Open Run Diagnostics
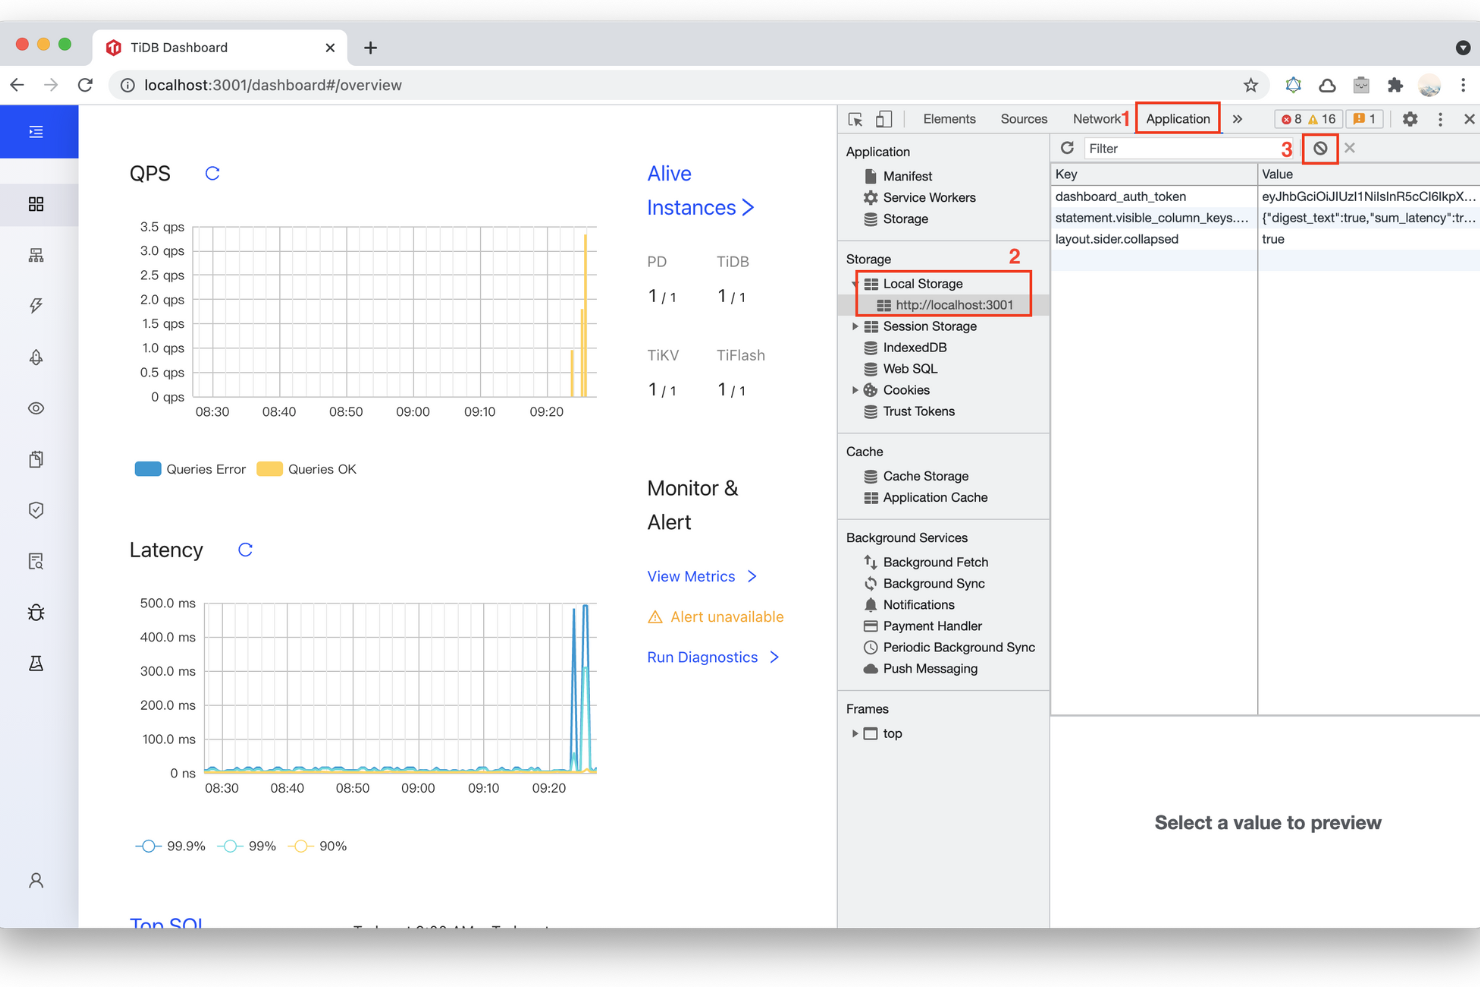Image resolution: width=1480 pixels, height=987 pixels. pos(703,657)
